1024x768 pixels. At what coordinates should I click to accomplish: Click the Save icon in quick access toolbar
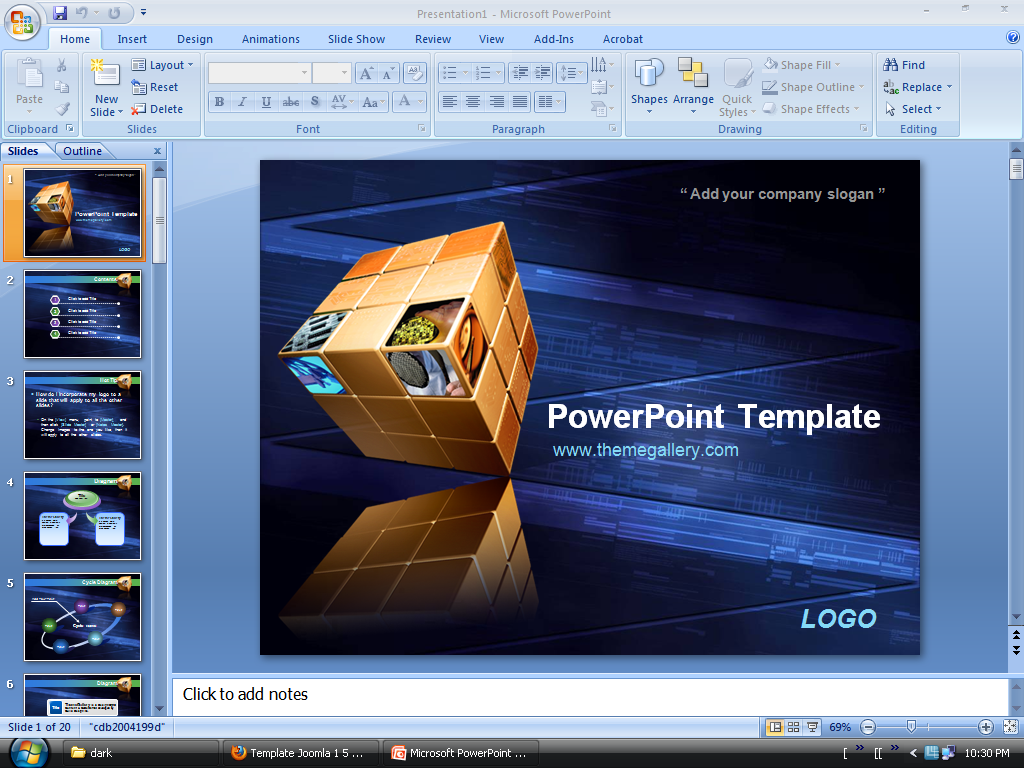pyautogui.click(x=60, y=13)
